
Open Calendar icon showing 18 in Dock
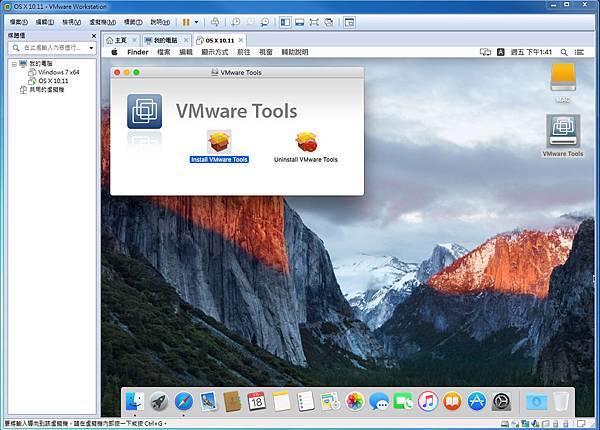click(x=256, y=402)
